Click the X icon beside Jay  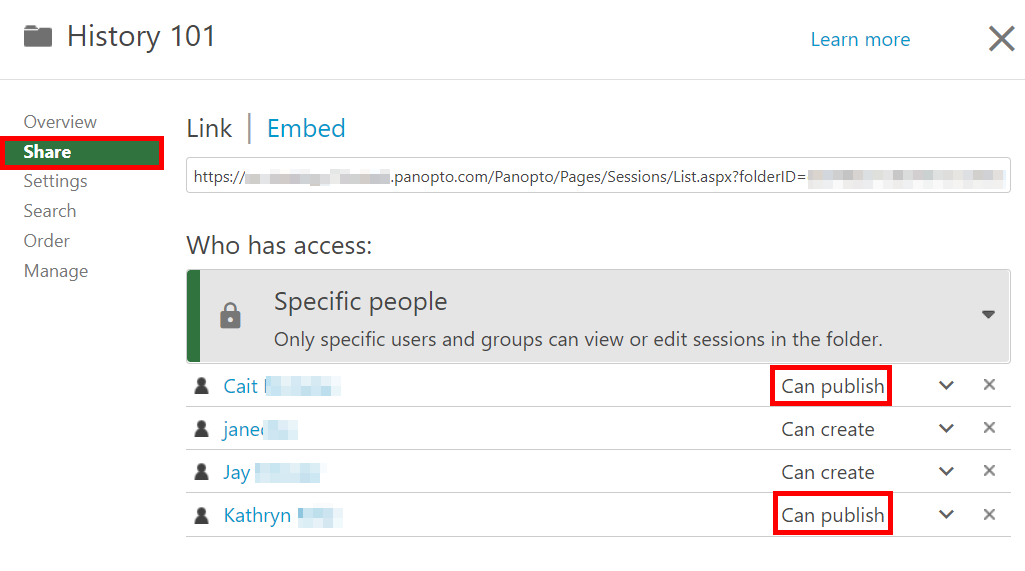[x=989, y=471]
